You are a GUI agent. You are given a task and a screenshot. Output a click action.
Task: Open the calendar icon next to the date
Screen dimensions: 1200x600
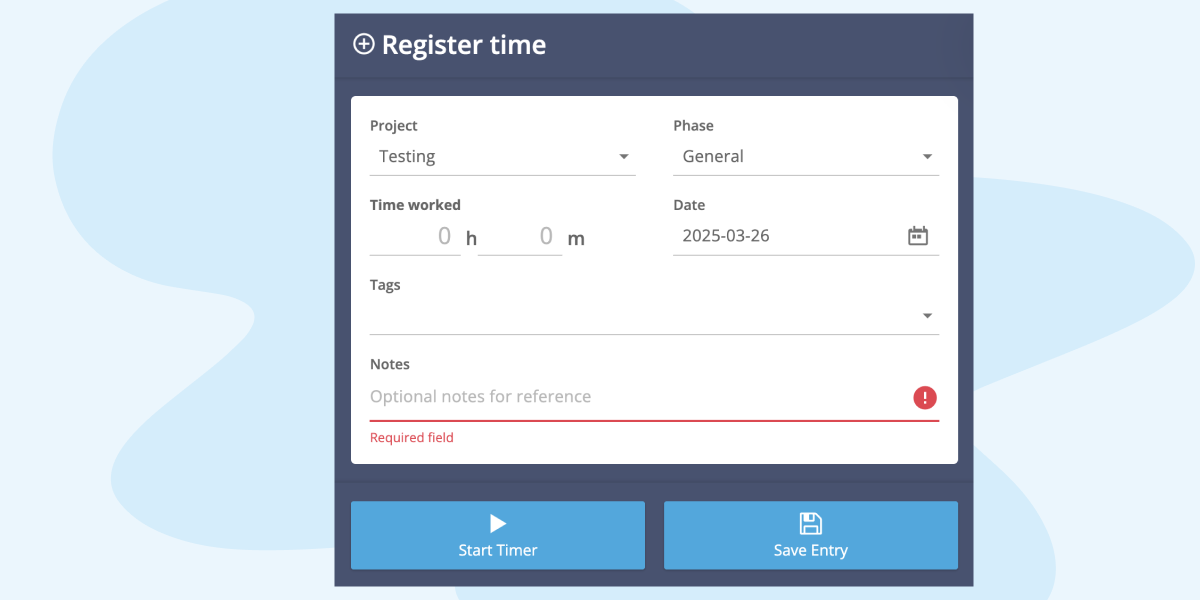tap(918, 234)
